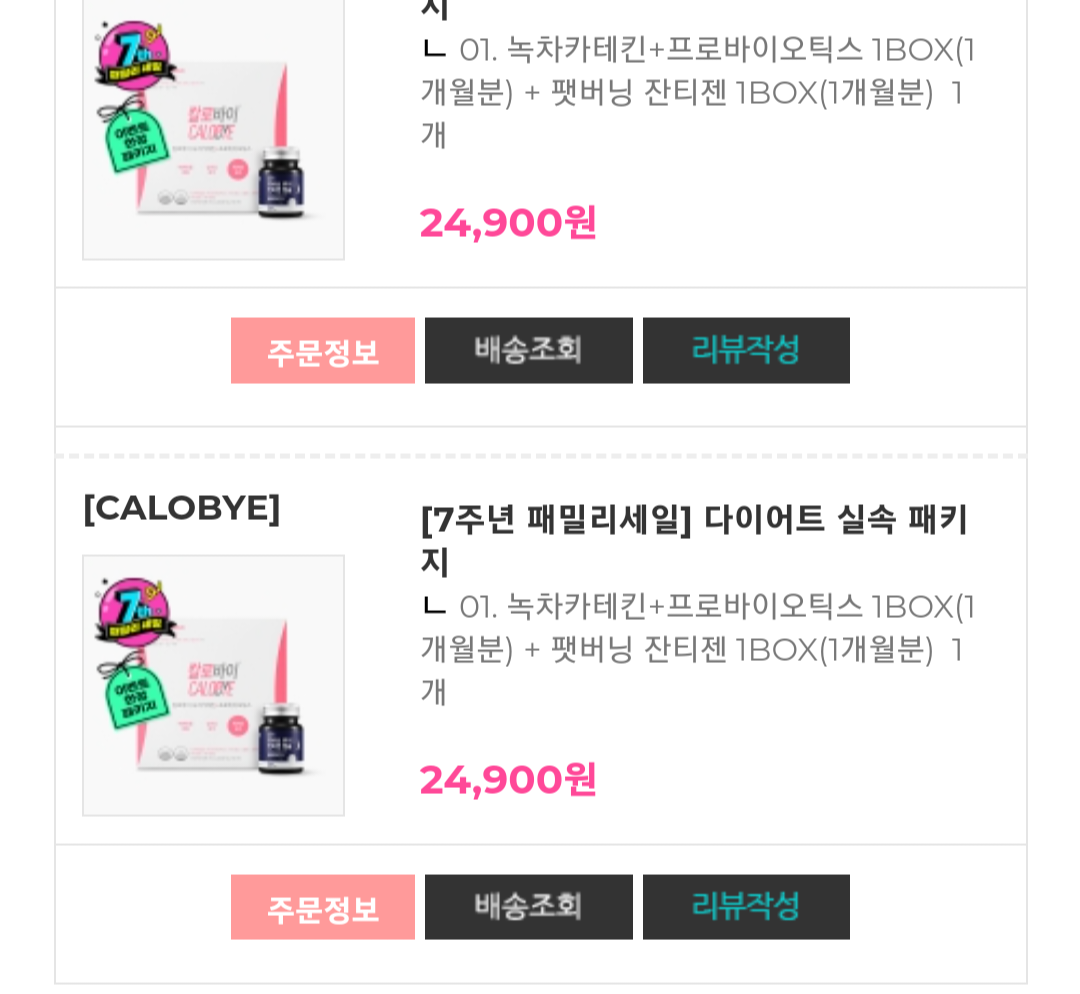Screen dimensions: 1080x994
Task: Click the upper order's option description text
Action: [696, 92]
